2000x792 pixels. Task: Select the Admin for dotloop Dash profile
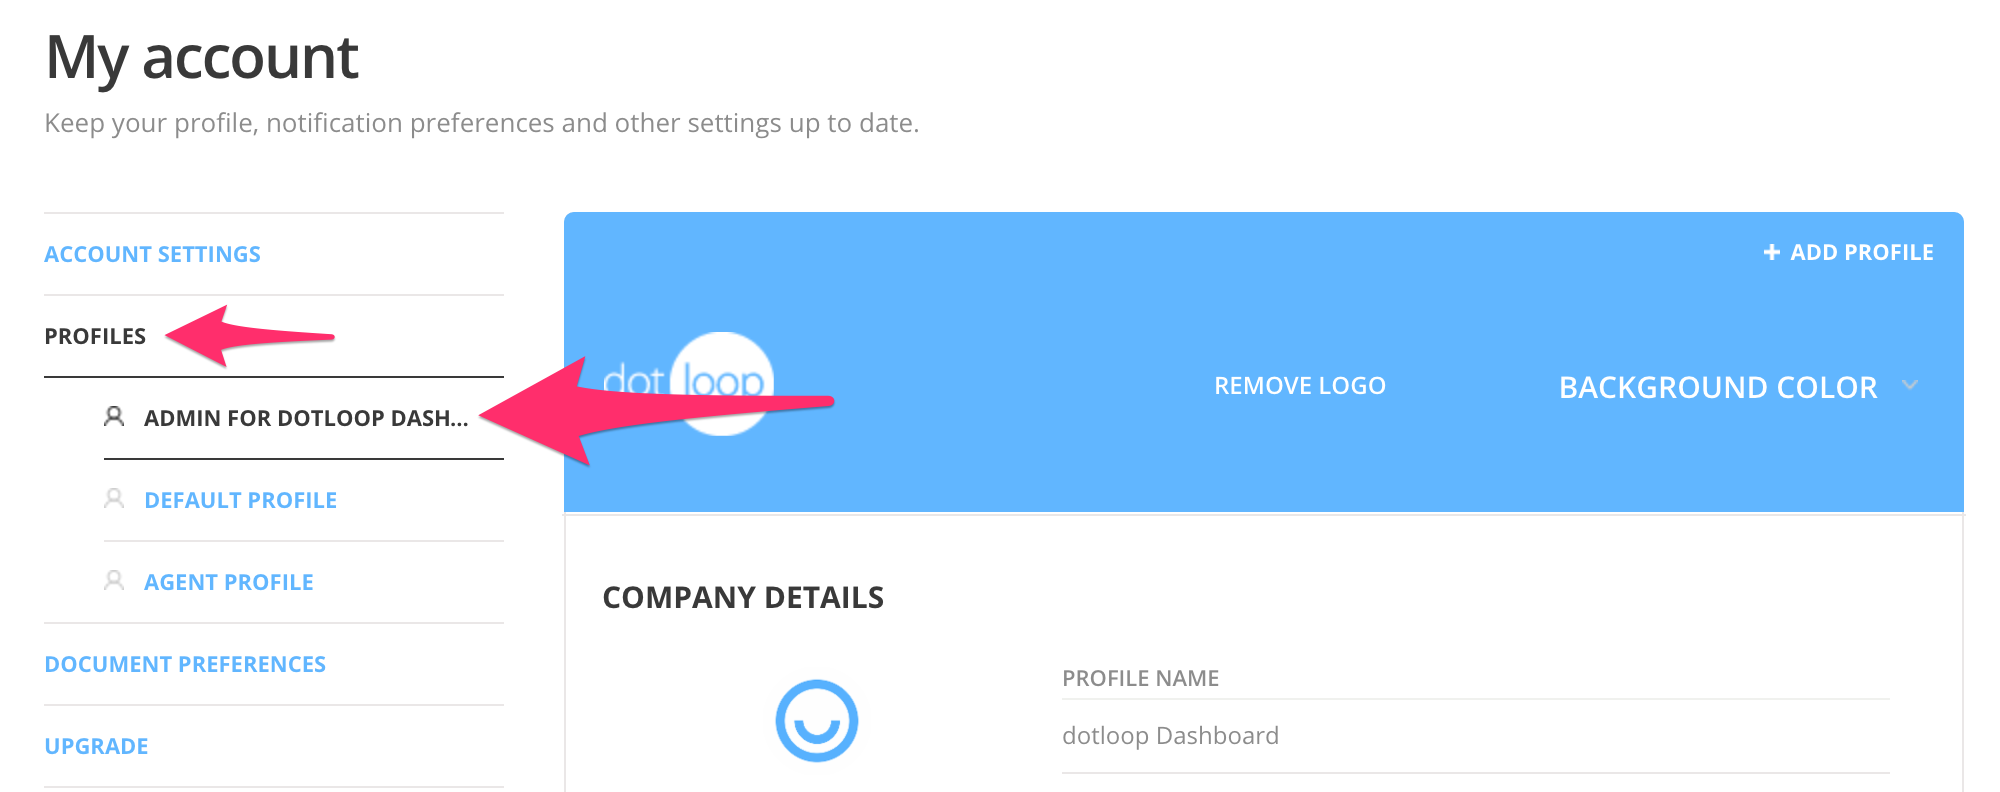pos(306,417)
